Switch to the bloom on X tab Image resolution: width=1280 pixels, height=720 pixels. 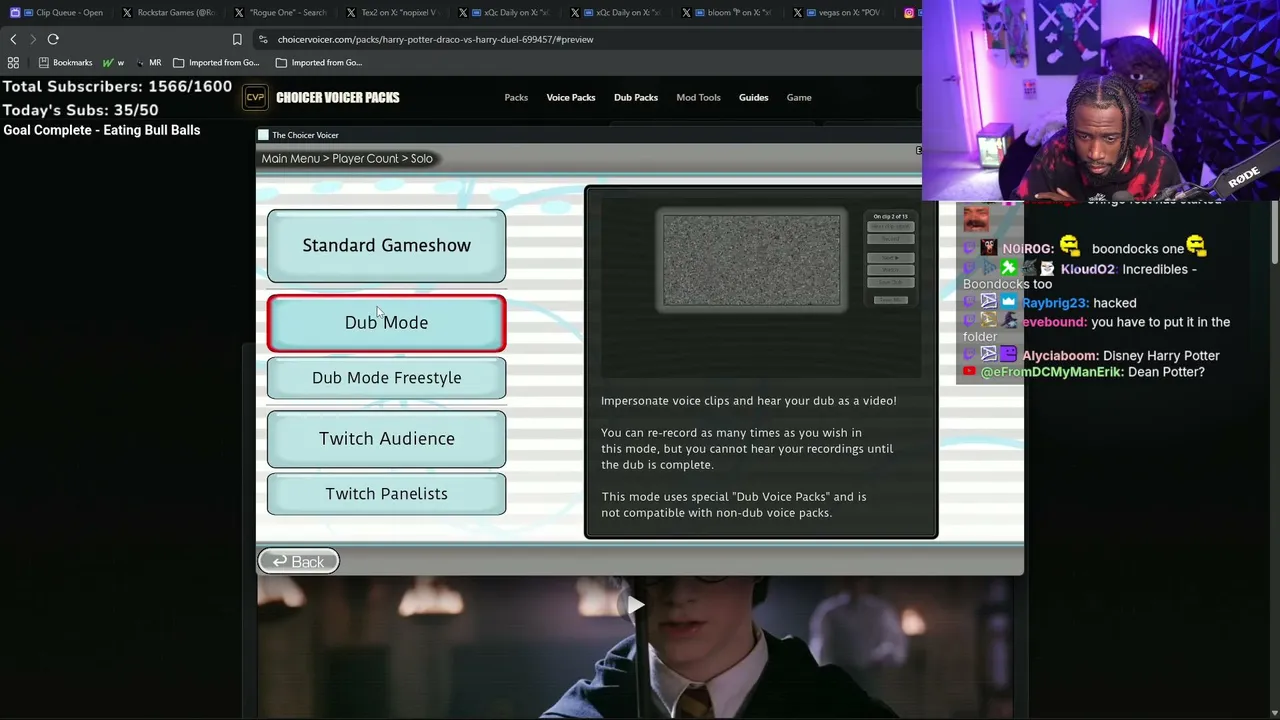(x=729, y=13)
